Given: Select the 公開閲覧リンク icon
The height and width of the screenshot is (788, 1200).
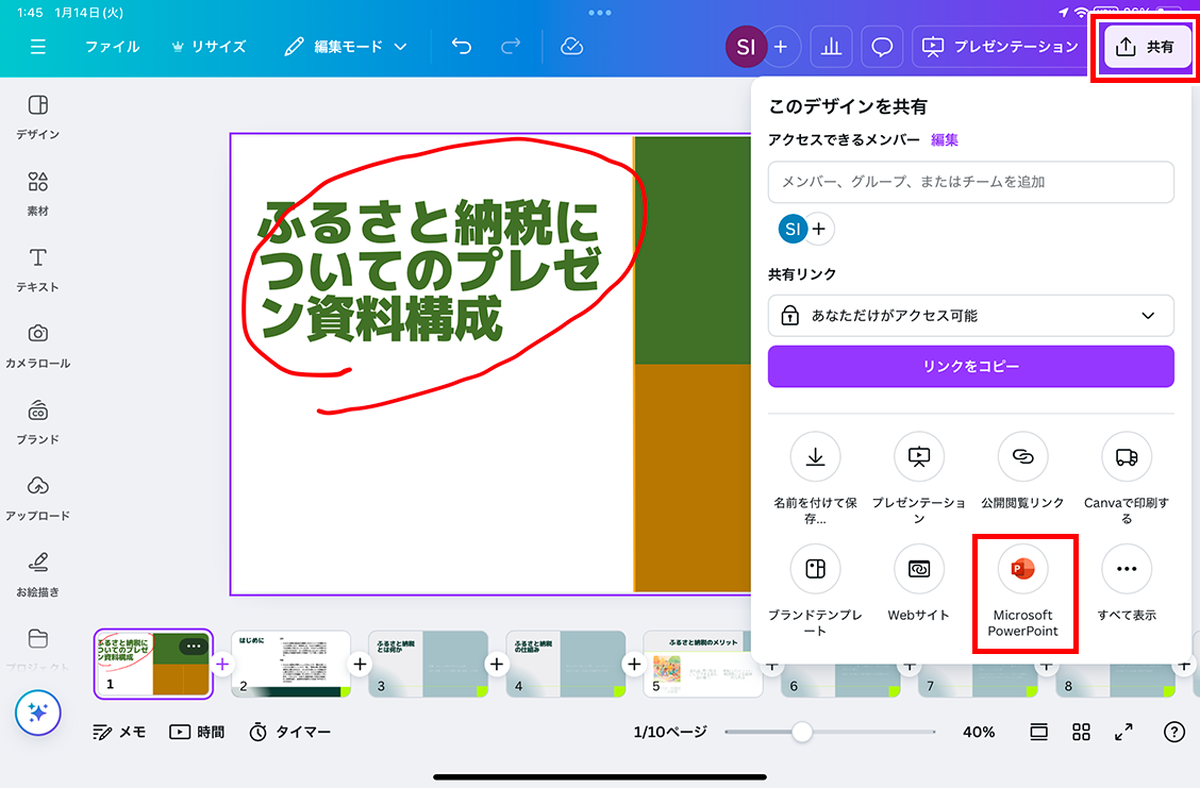Looking at the screenshot, I should 1022,457.
